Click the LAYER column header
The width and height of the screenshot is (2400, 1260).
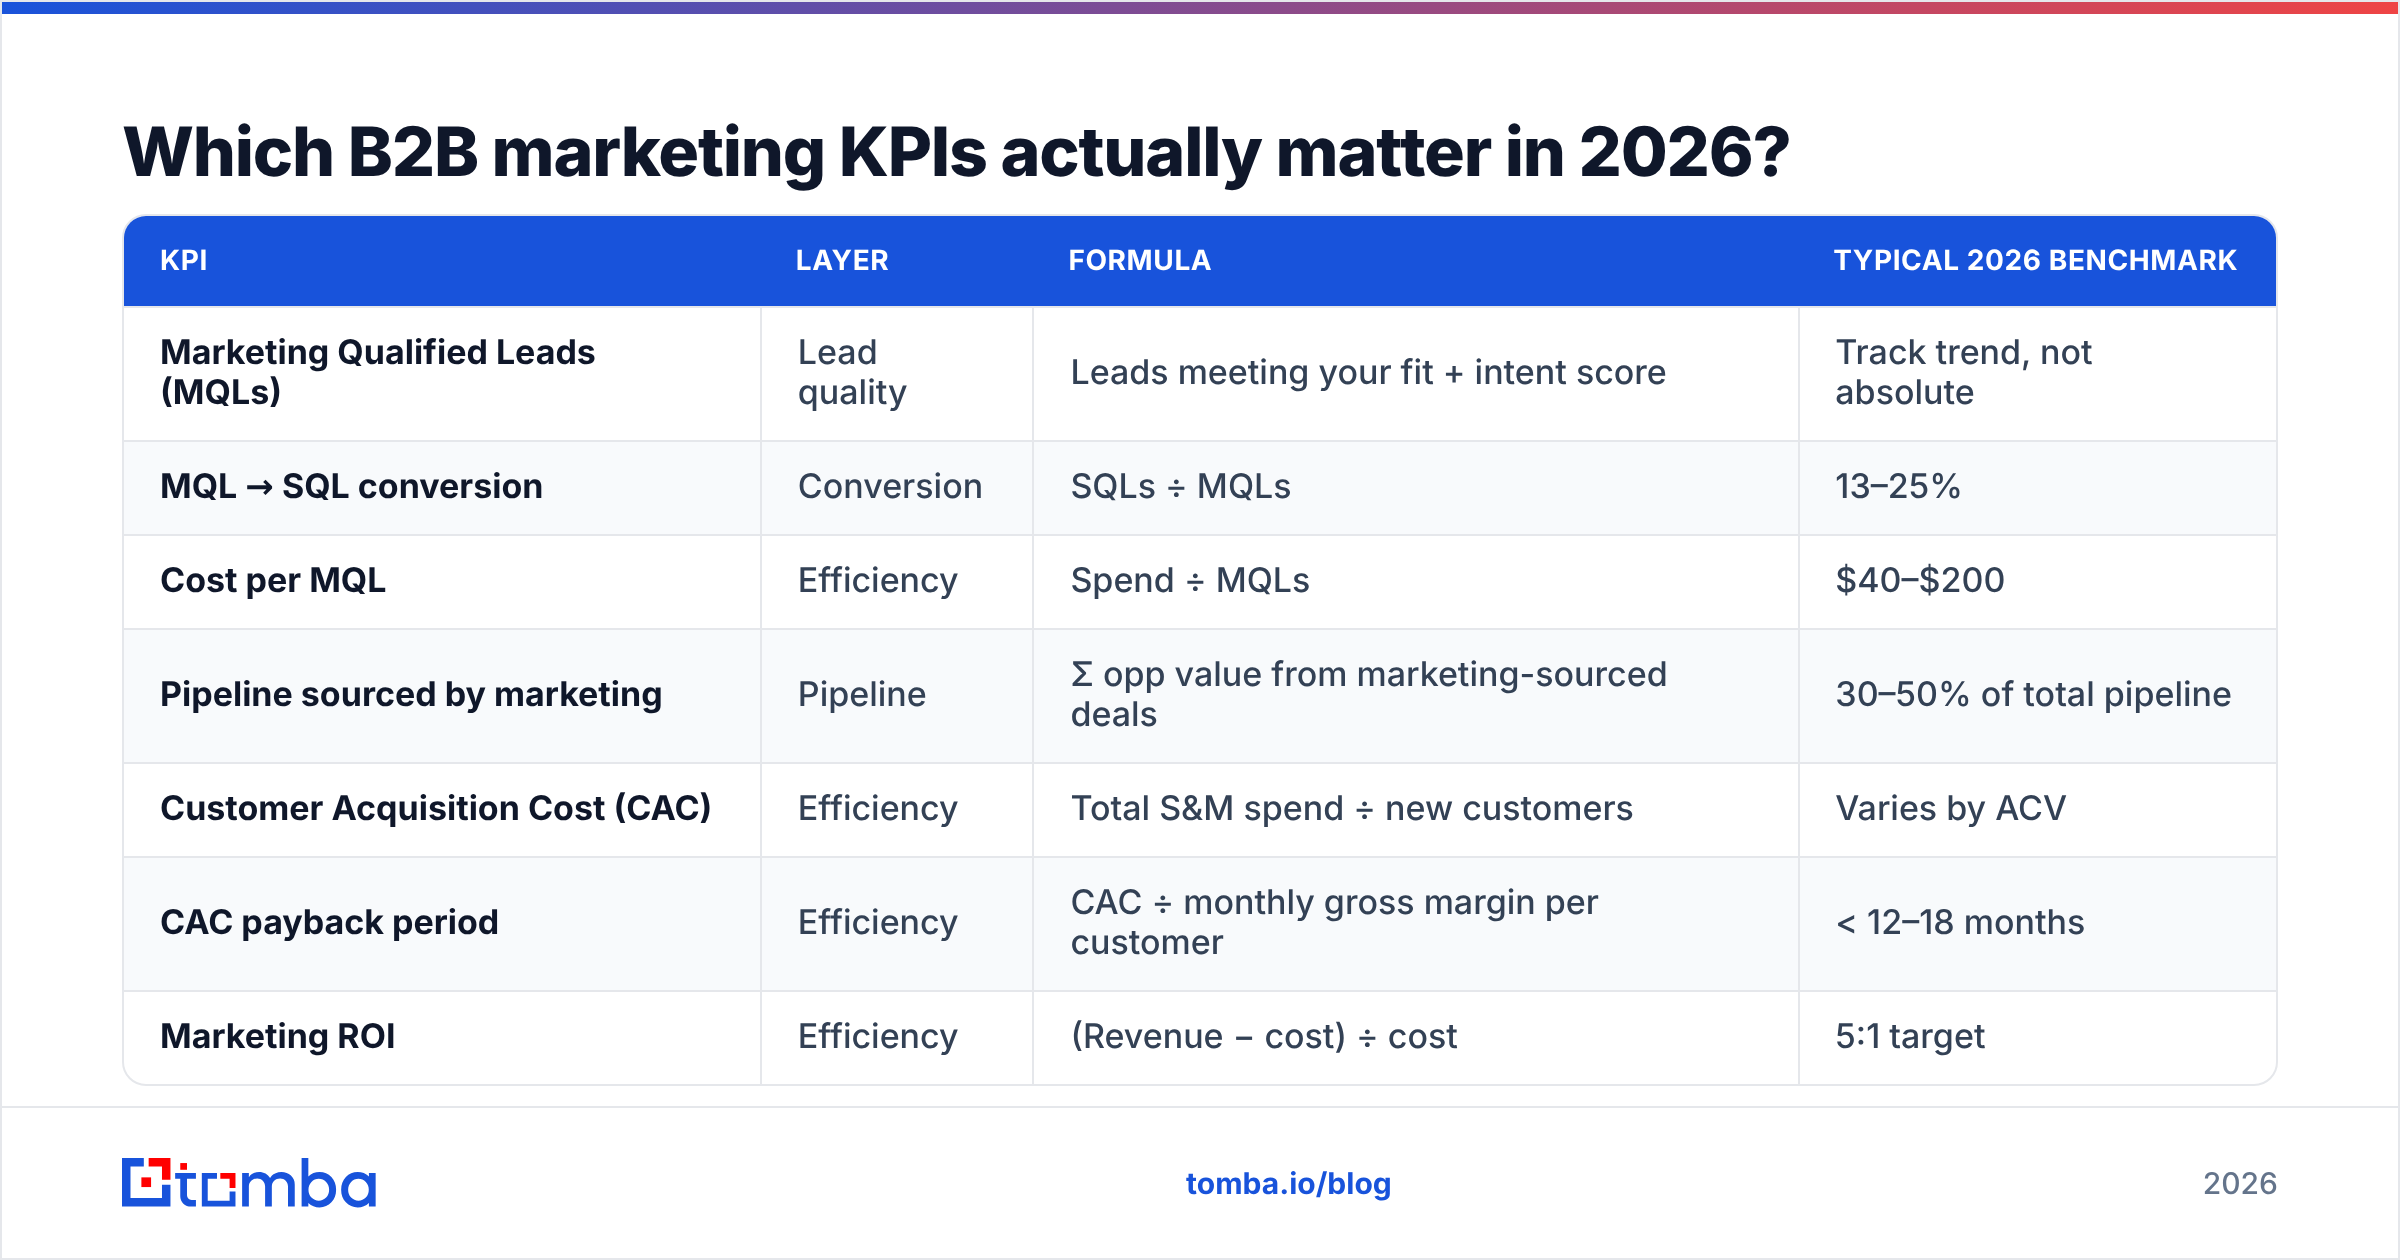842,260
